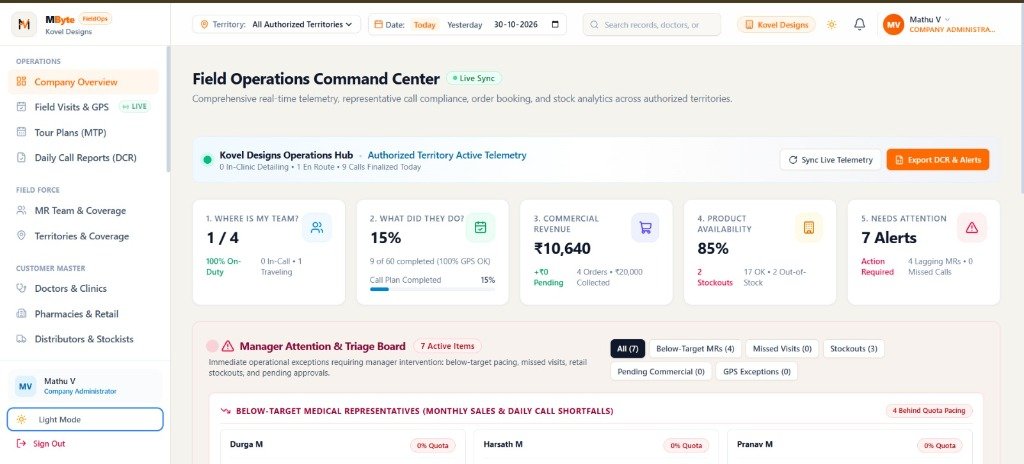1024x464 pixels.
Task: Click the ₹10,640 revenue value
Action: [562, 248]
